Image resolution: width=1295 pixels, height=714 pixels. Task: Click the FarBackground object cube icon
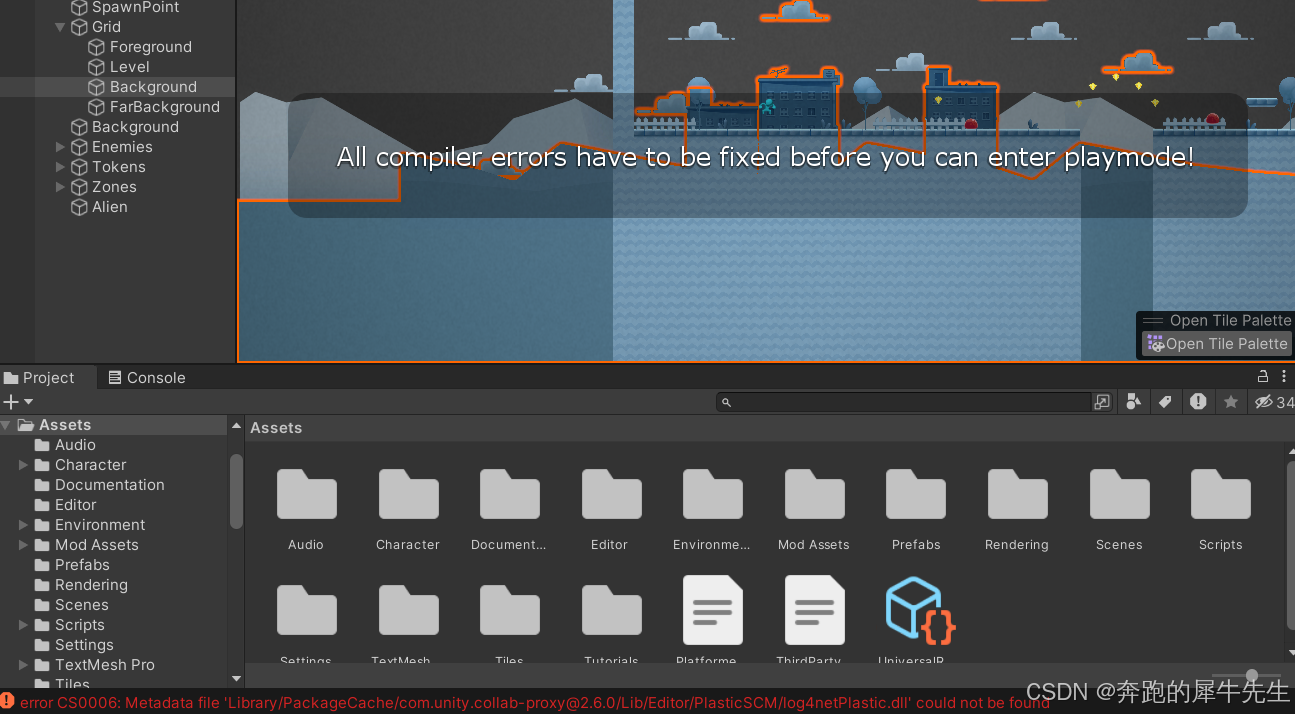tap(97, 107)
